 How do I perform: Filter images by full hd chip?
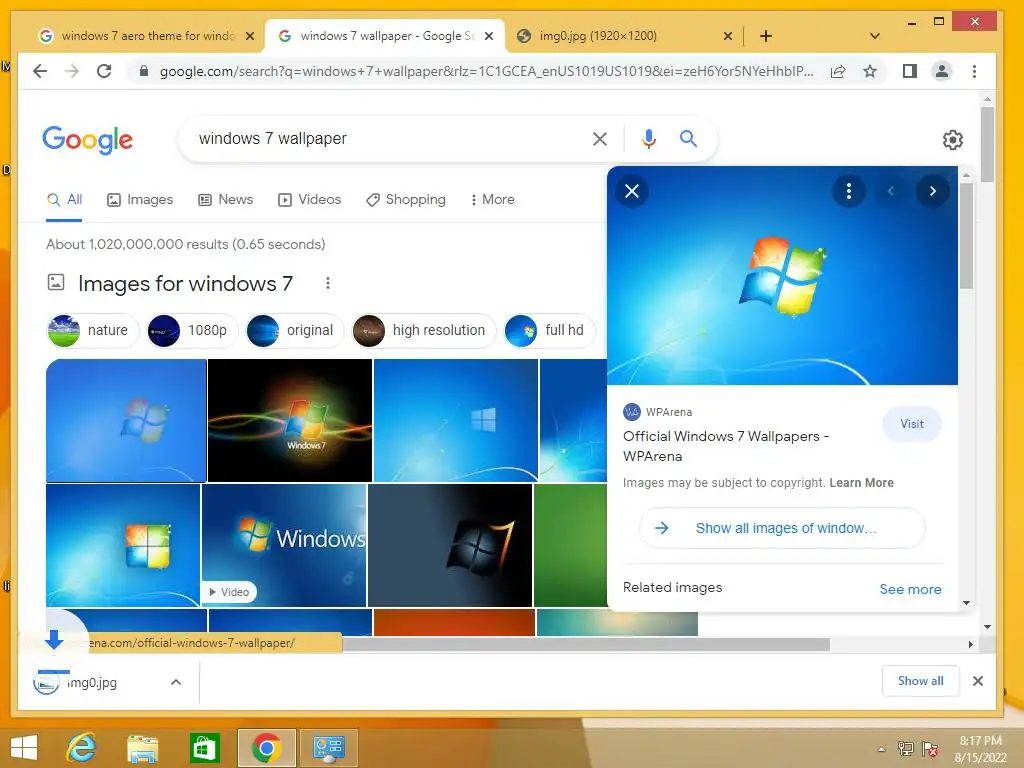pos(550,330)
